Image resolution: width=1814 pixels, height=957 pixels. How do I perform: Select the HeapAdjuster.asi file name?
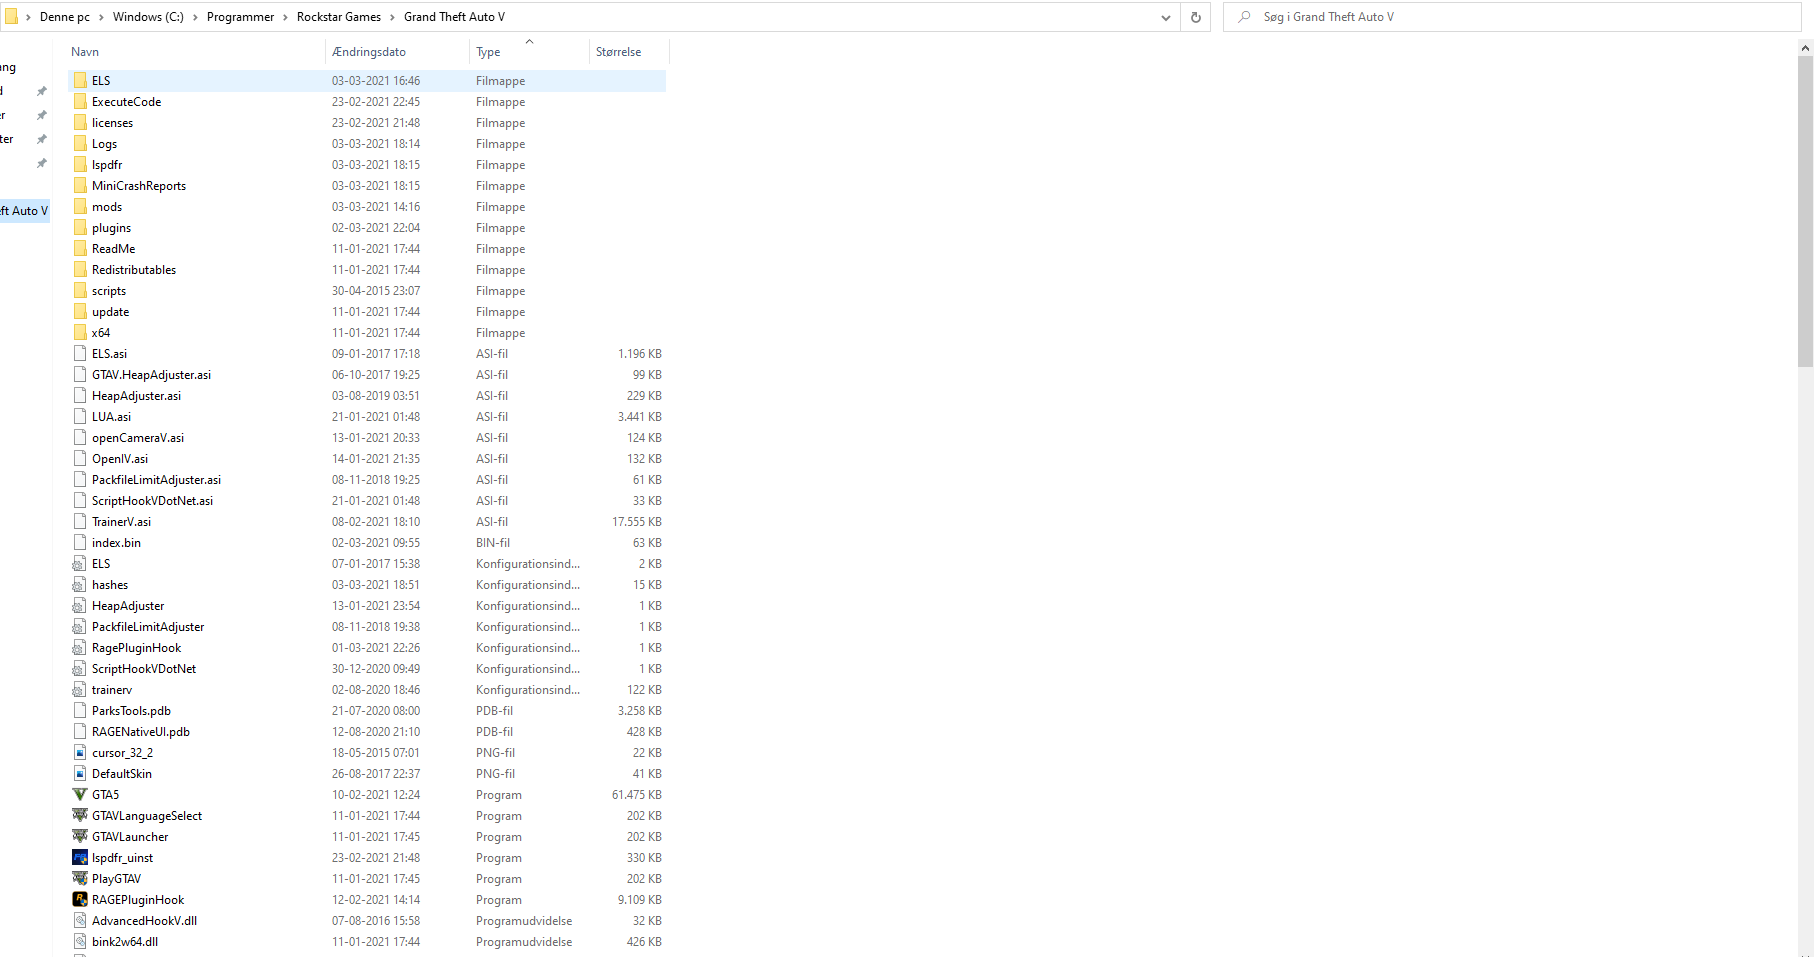[x=137, y=396]
